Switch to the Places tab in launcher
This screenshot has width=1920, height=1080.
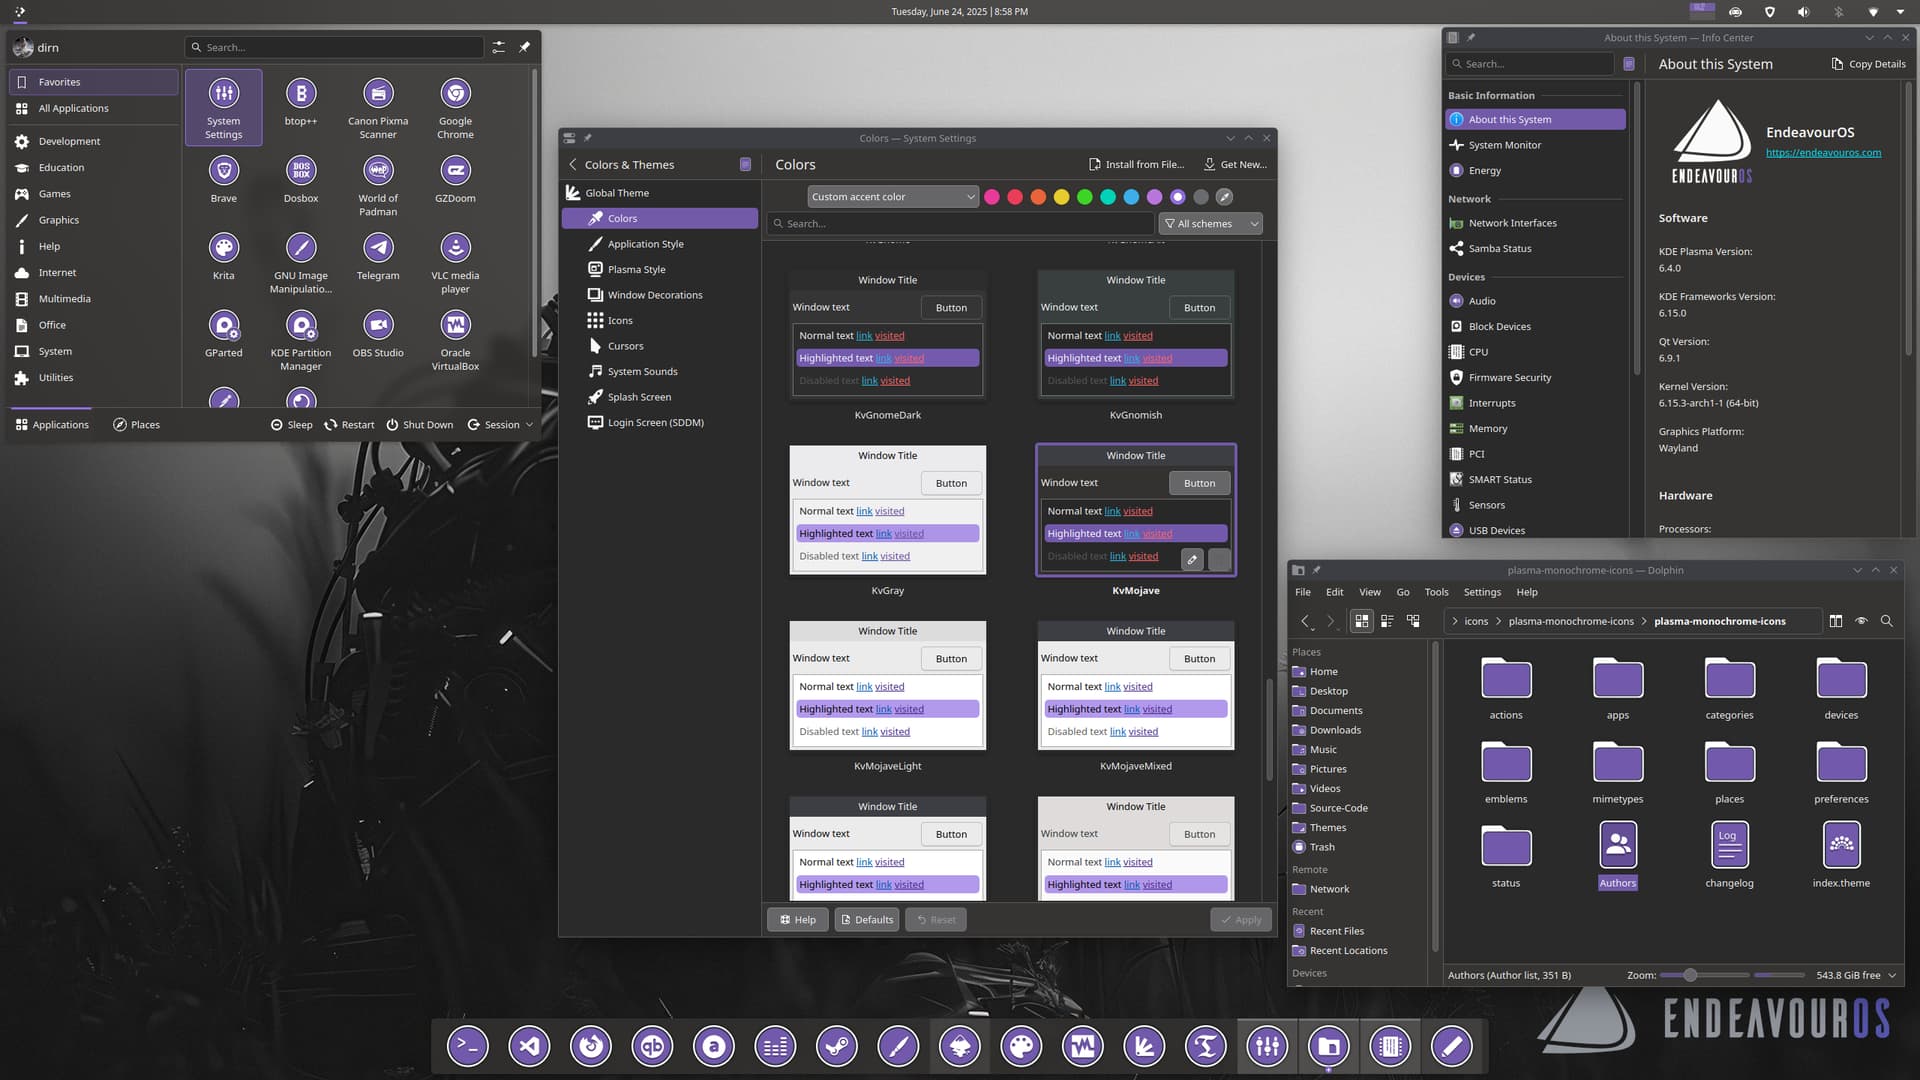click(x=136, y=425)
